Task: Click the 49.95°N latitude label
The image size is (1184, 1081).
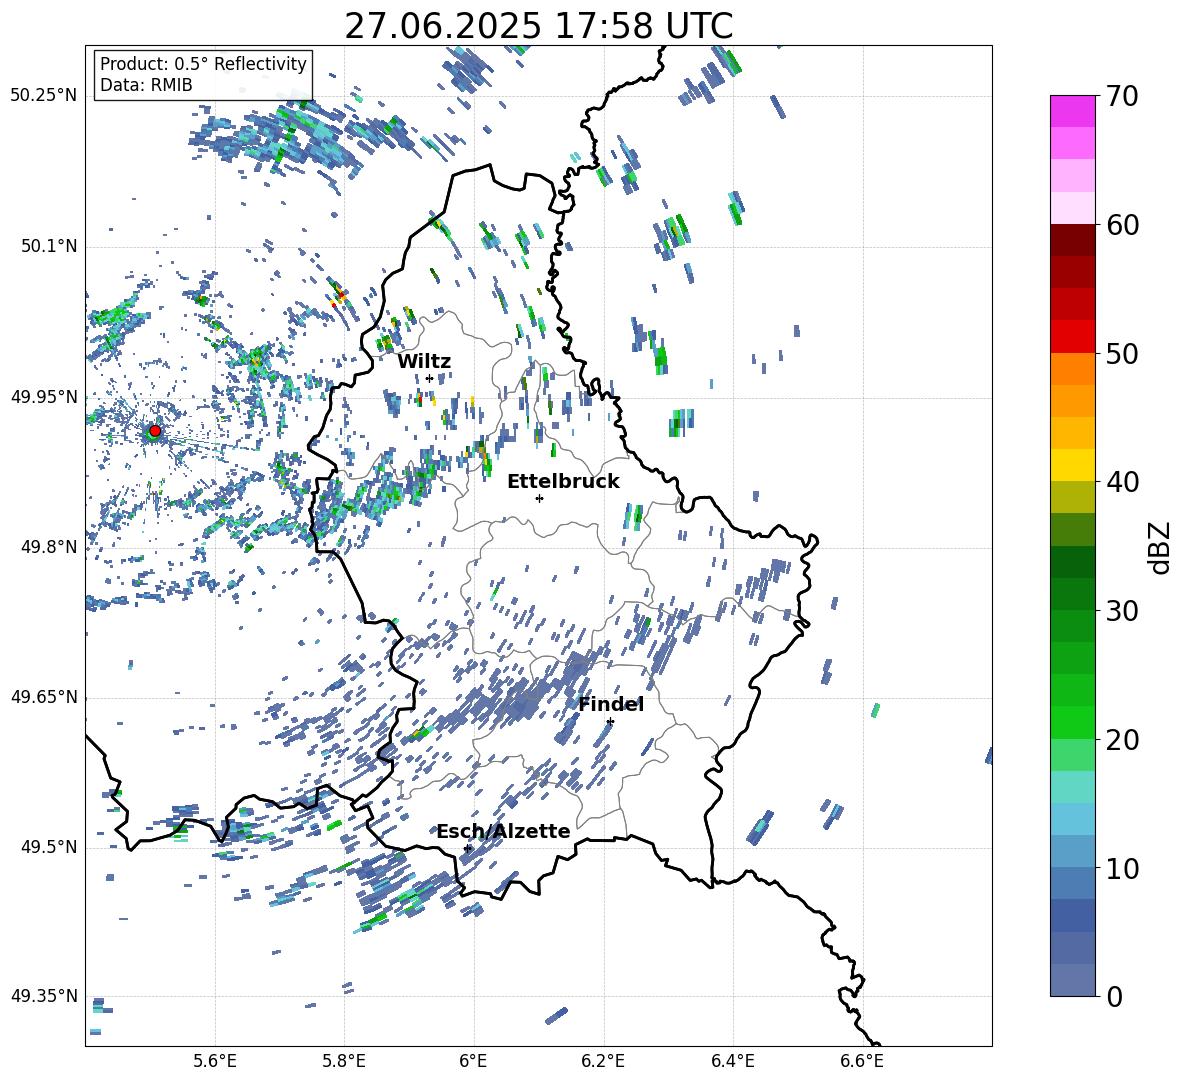Action: coord(44,397)
